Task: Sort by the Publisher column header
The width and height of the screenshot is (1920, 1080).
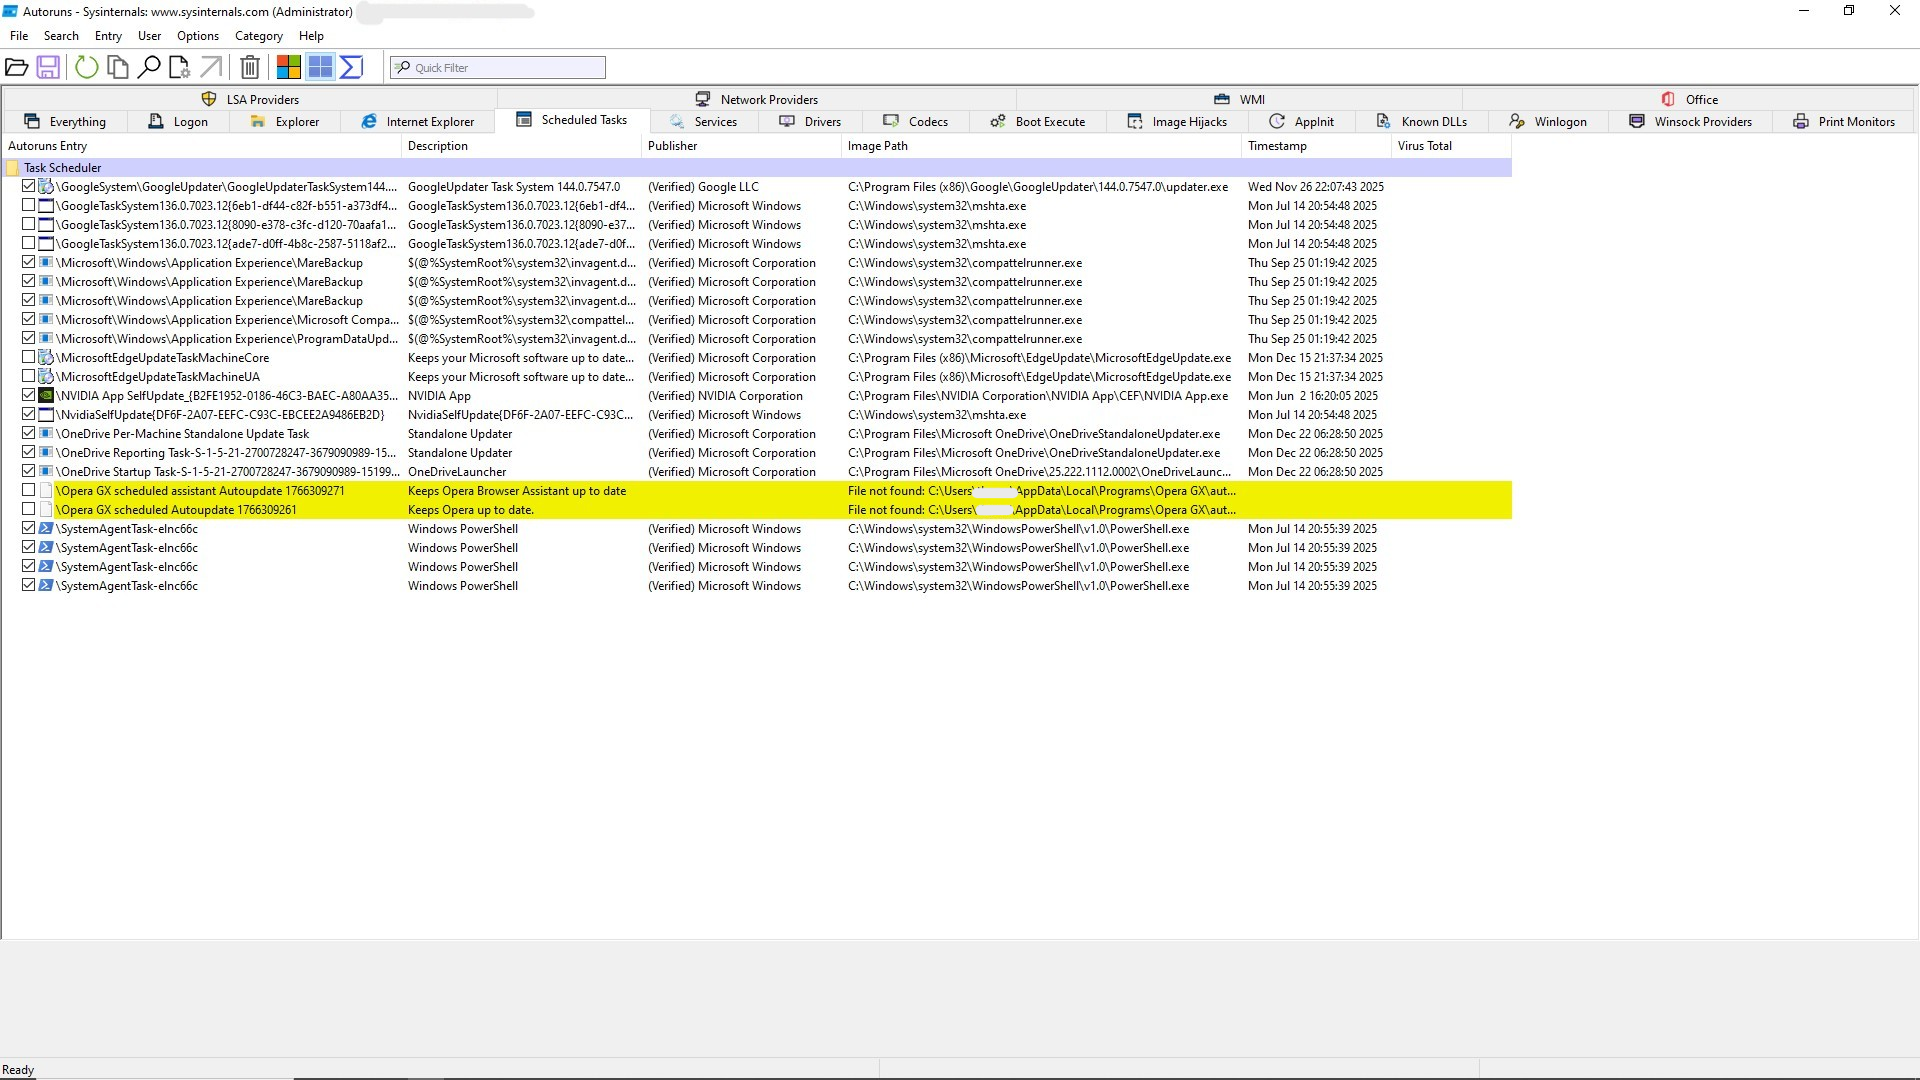Action: tap(741, 146)
